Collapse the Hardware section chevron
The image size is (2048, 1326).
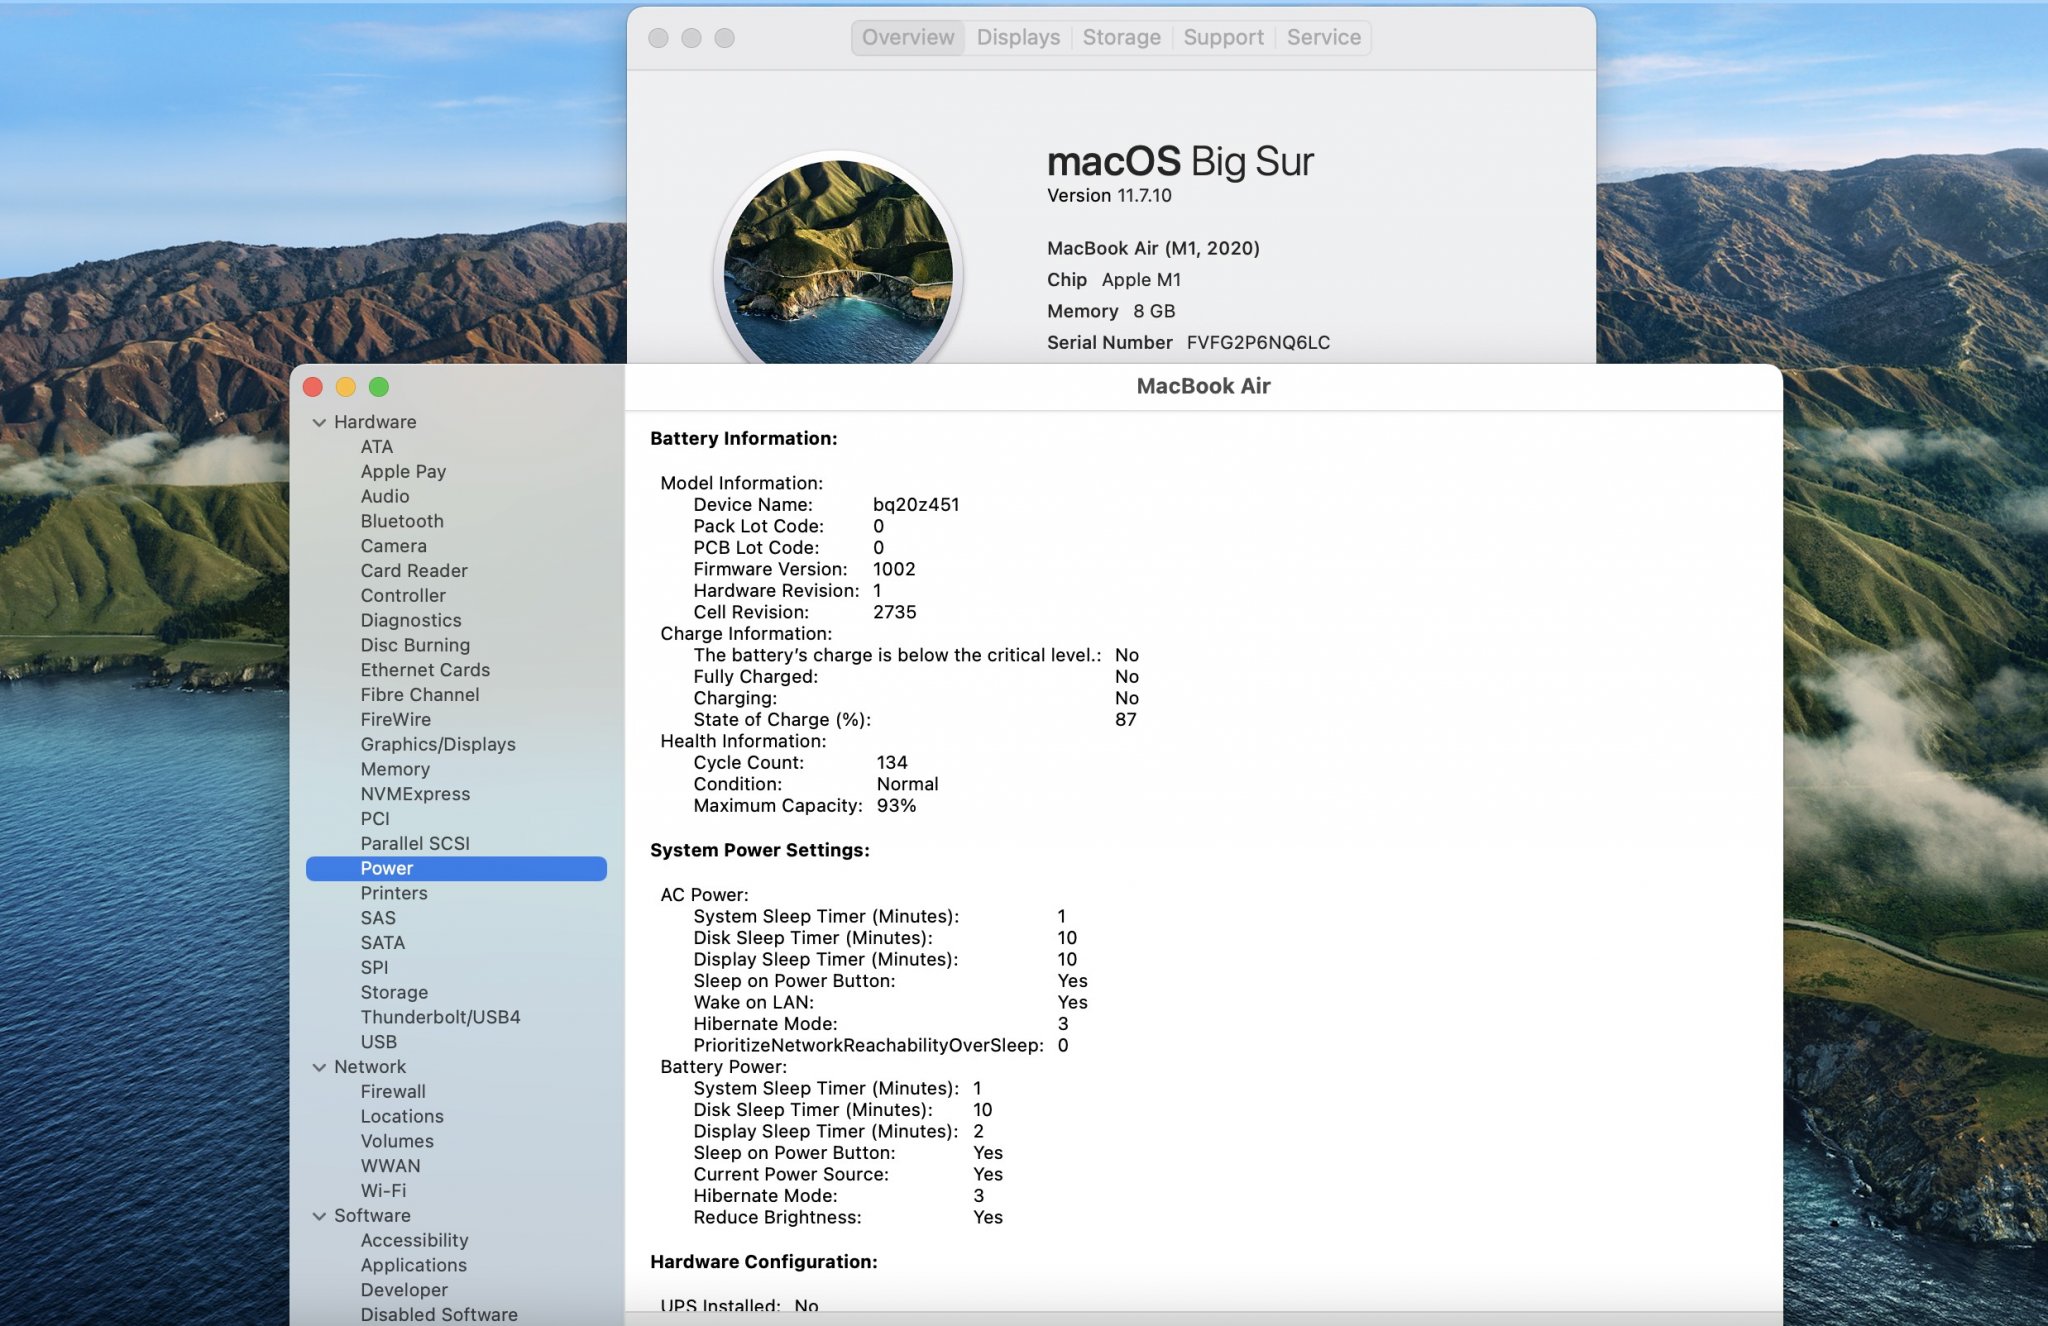(319, 422)
